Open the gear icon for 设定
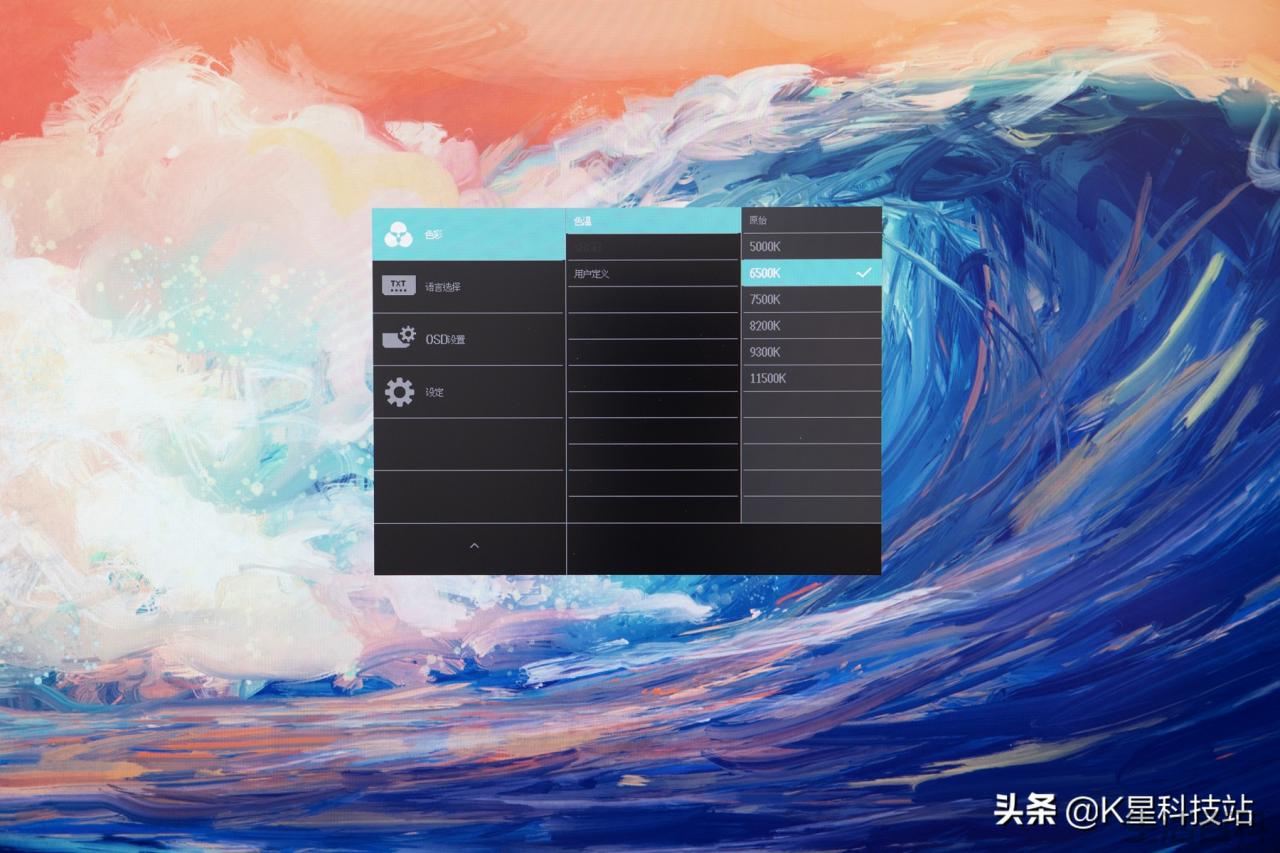 tap(399, 392)
